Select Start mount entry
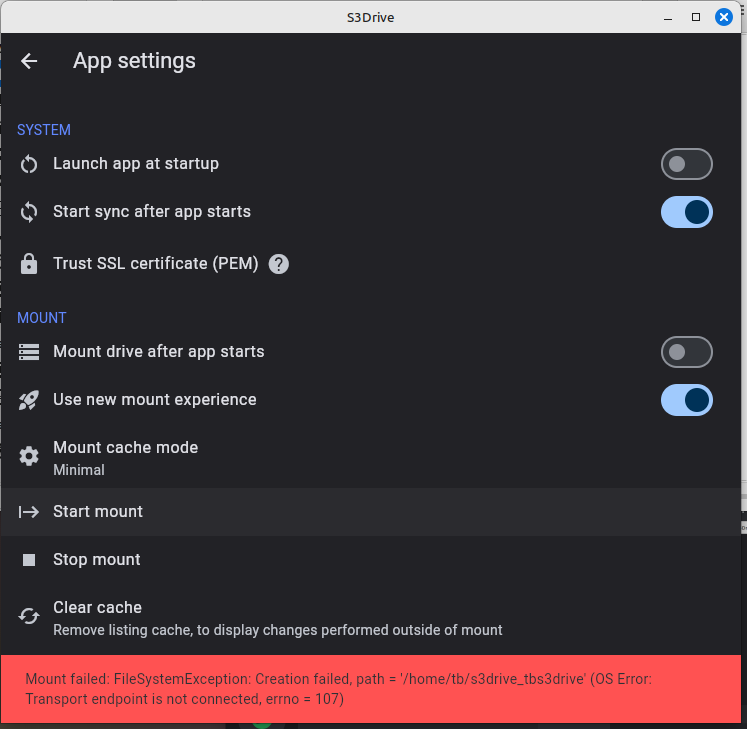This screenshot has height=729, width=747. (x=371, y=512)
